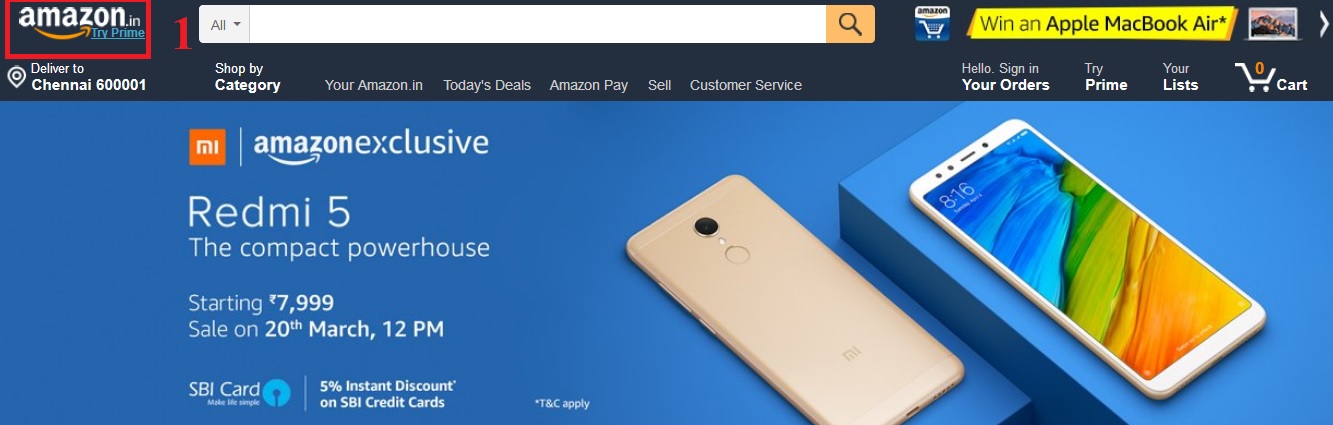Click the orange Mi logo

(x=206, y=147)
